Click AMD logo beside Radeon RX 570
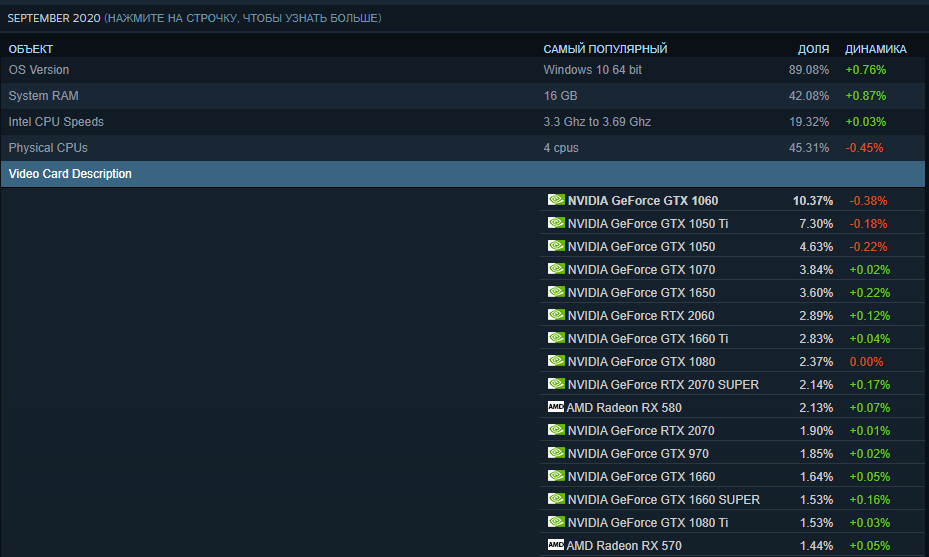 click(556, 545)
